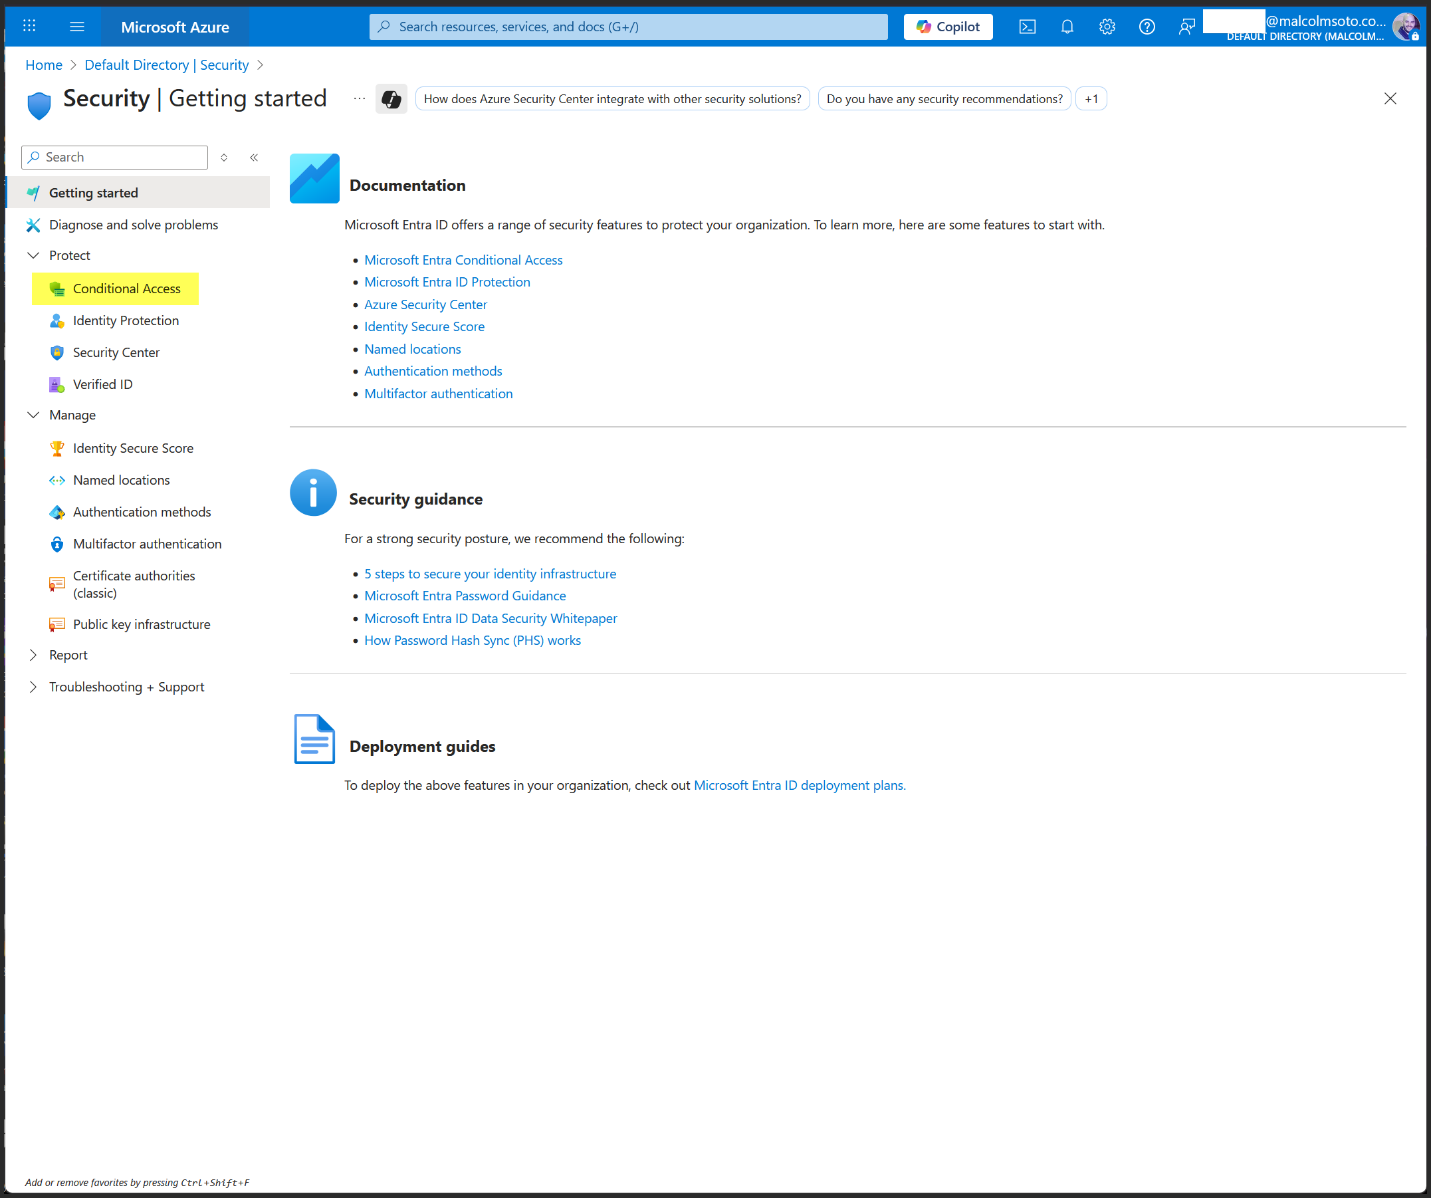Open the help question mark icon
Viewport: 1431px width, 1198px height.
tap(1147, 27)
